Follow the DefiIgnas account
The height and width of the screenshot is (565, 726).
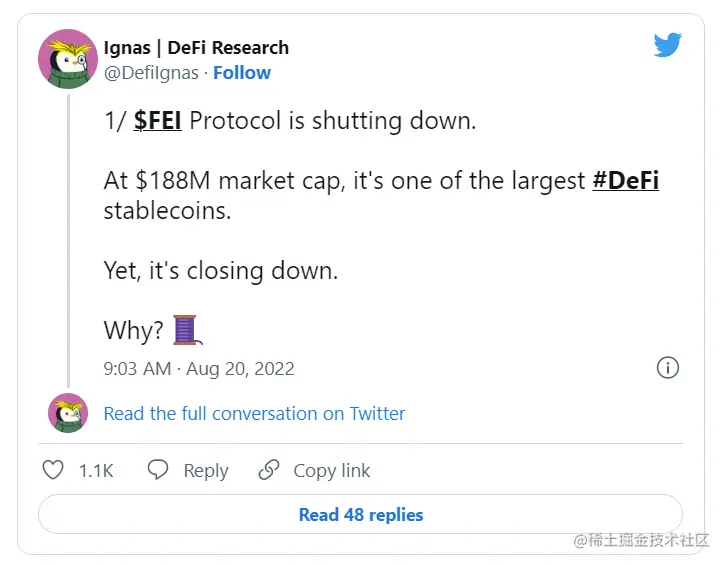tap(241, 73)
